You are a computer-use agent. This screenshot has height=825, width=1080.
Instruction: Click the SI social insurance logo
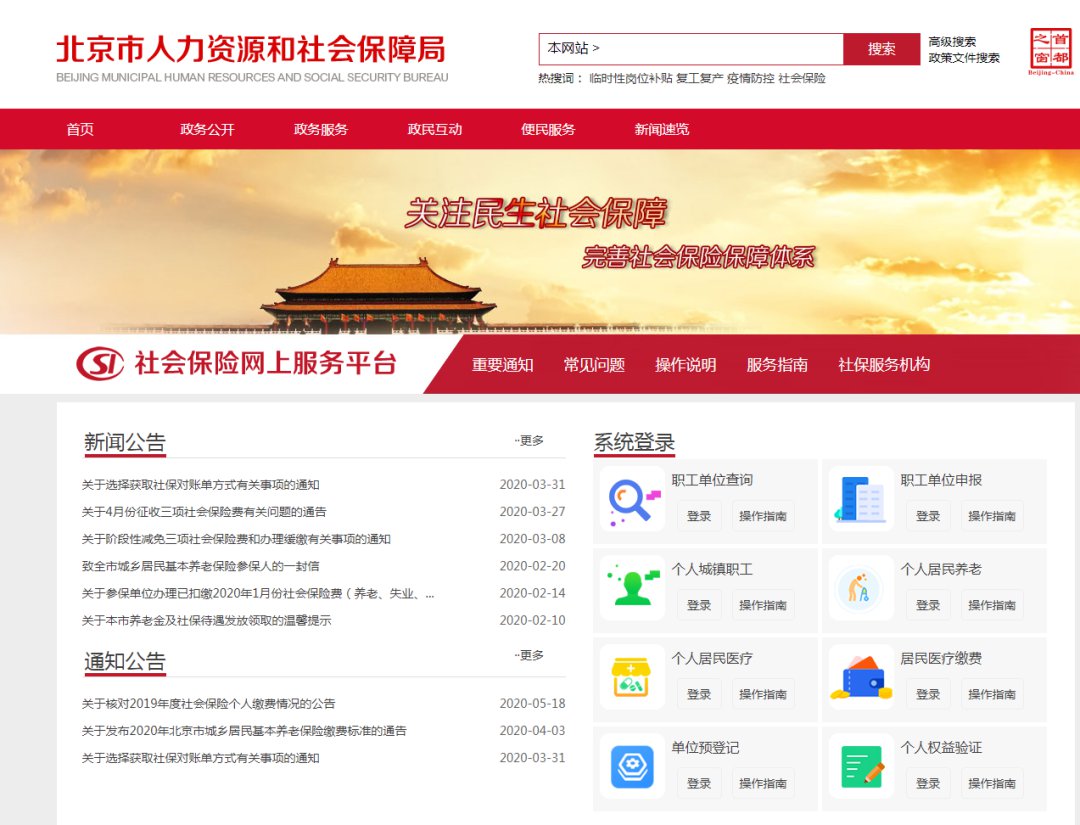pos(100,364)
